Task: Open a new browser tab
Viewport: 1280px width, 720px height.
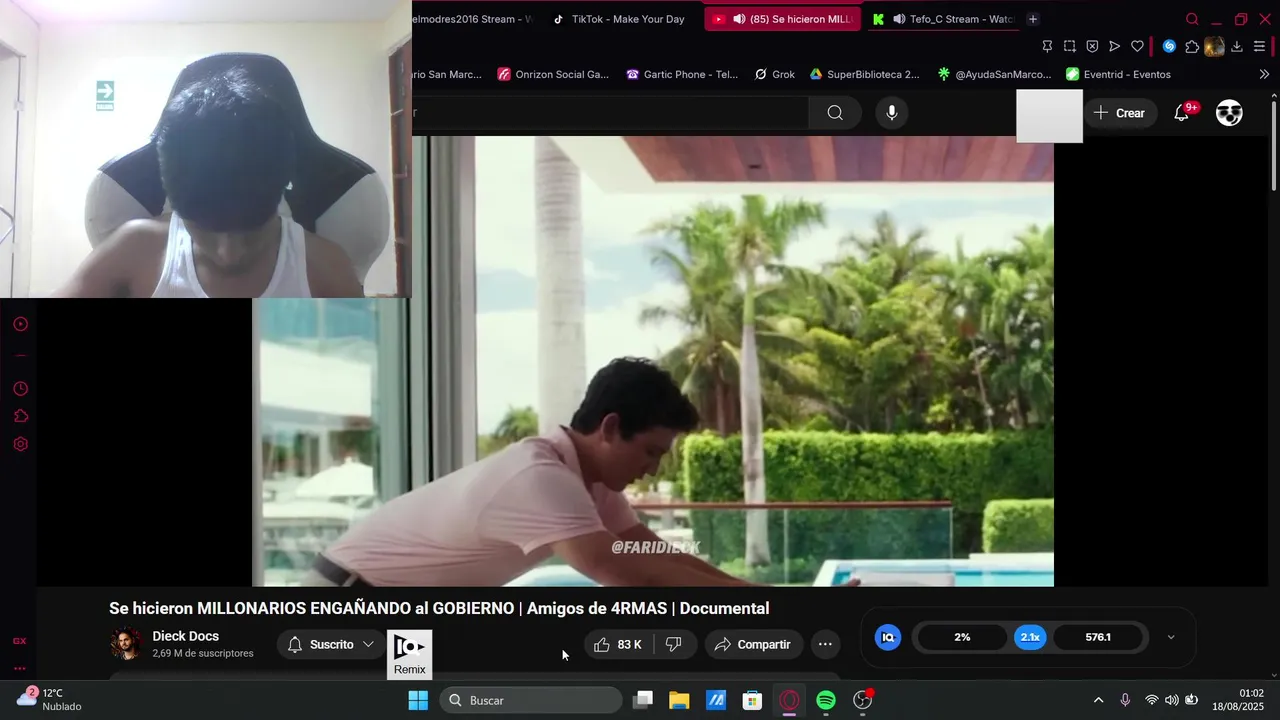Action: pyautogui.click(x=1033, y=19)
